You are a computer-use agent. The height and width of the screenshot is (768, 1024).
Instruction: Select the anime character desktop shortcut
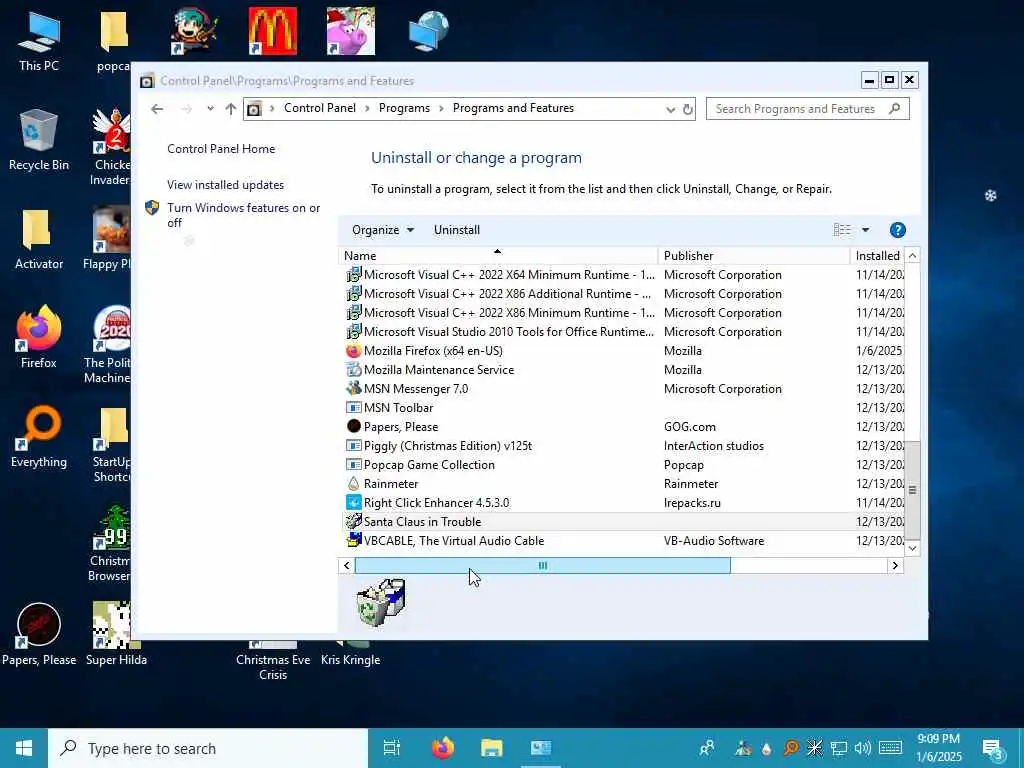click(194, 31)
